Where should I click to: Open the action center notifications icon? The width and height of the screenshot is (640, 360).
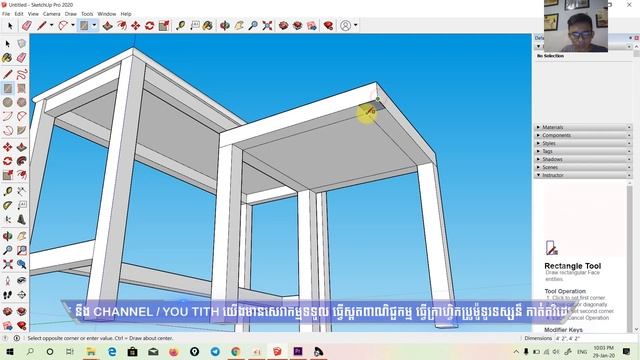[x=627, y=351]
